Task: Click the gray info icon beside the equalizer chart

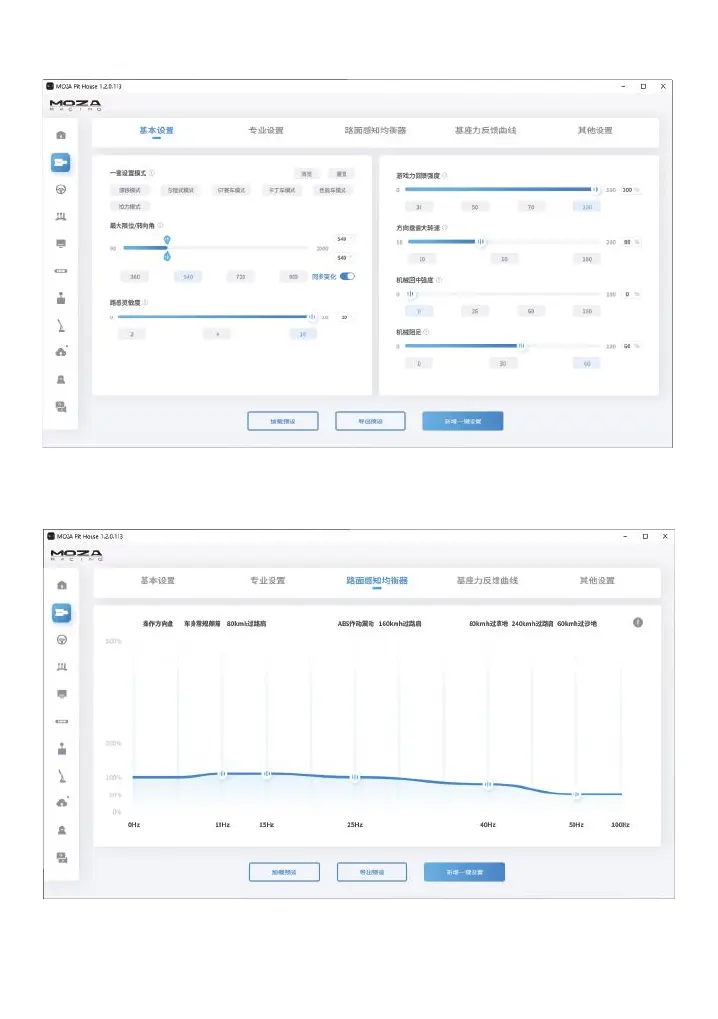Action: click(638, 623)
